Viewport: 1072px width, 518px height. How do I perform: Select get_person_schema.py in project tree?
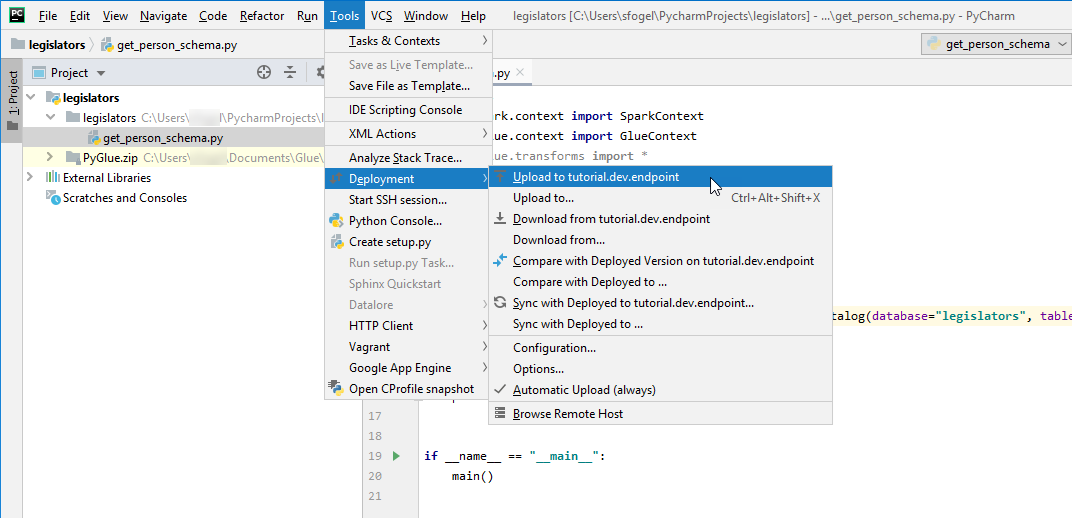click(162, 138)
